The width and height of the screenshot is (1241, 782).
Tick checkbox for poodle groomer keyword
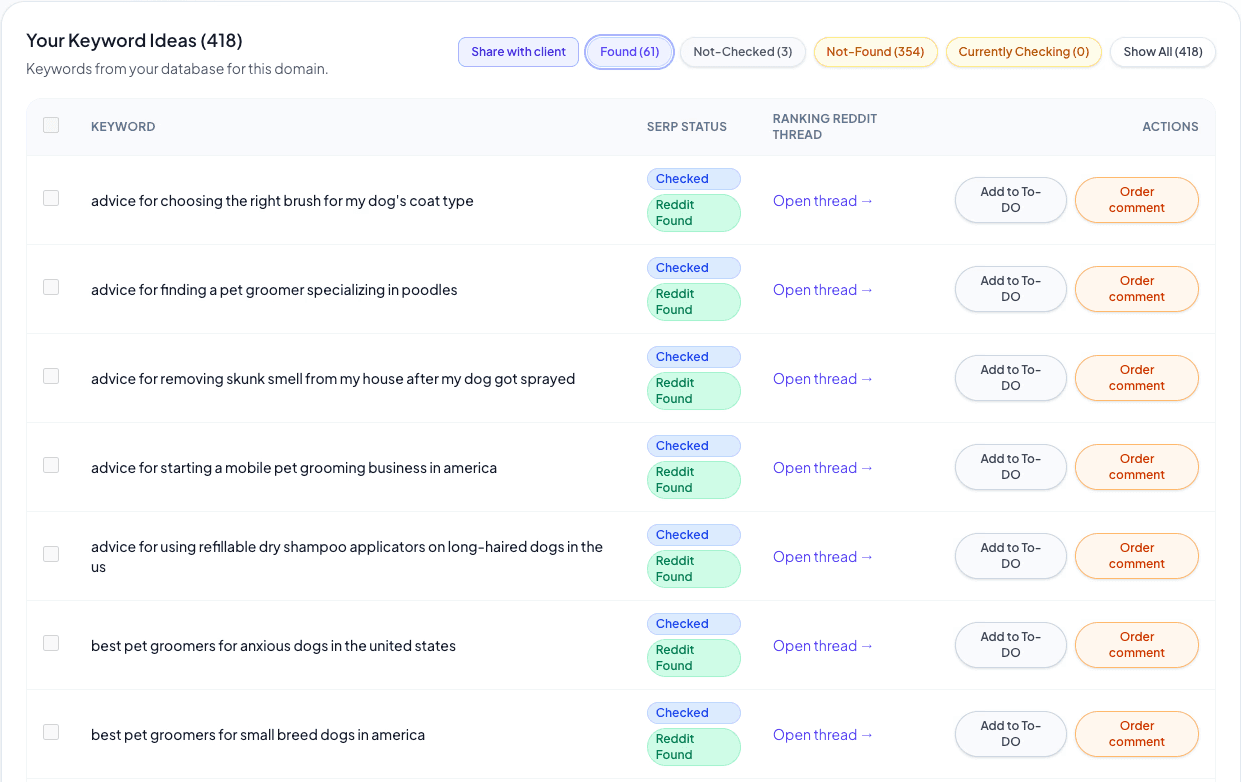(x=51, y=287)
